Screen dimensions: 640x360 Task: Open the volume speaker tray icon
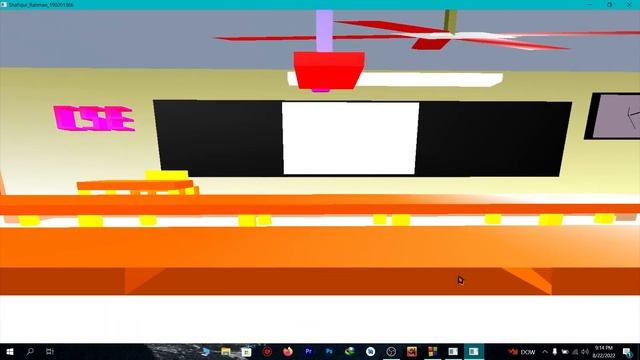(x=585, y=351)
